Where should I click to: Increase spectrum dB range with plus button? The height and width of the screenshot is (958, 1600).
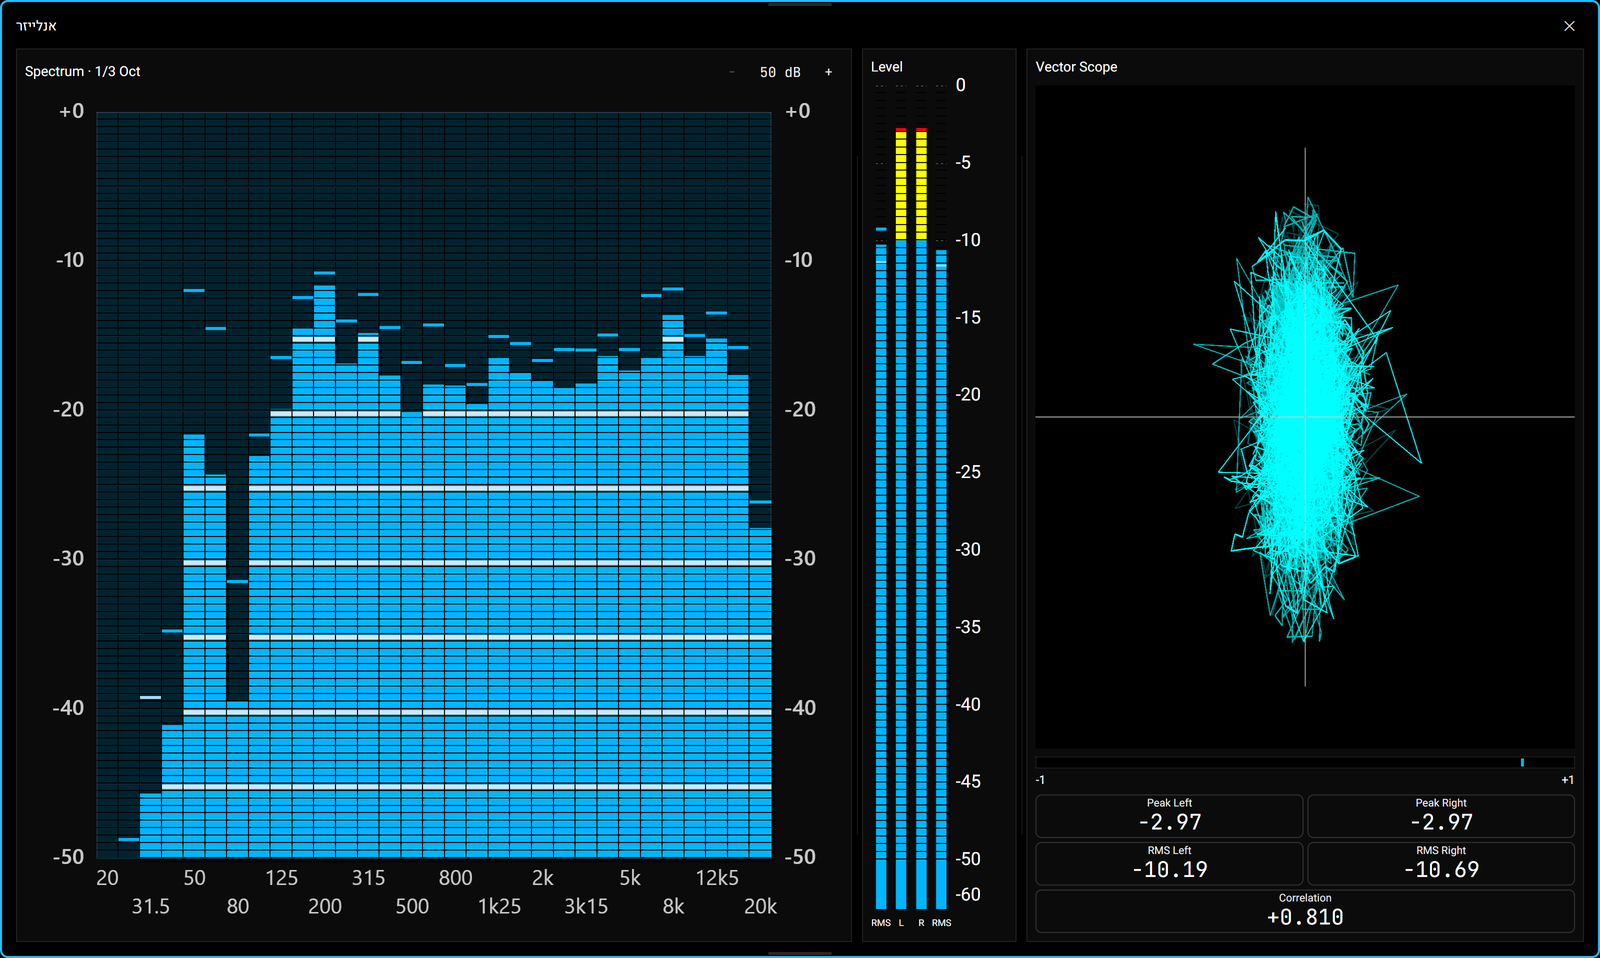point(828,72)
